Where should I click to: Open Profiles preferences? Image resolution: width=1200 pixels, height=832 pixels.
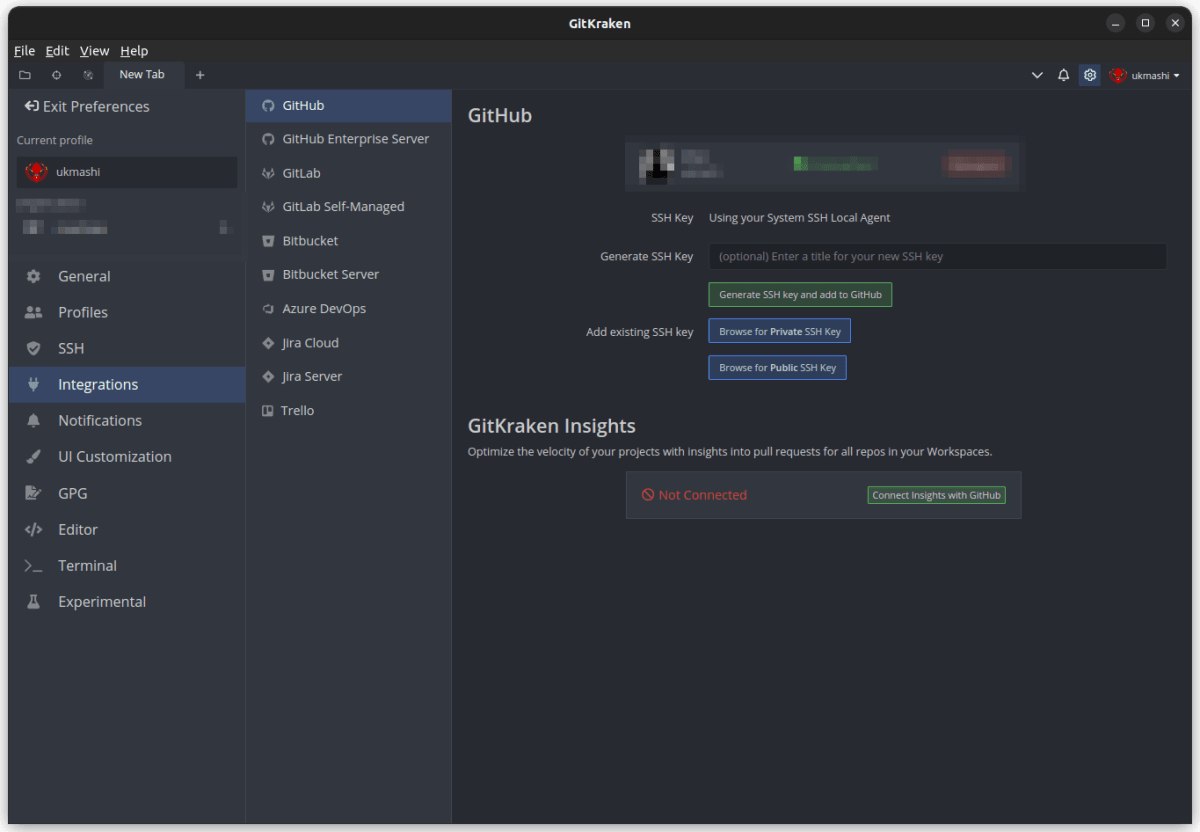point(127,312)
